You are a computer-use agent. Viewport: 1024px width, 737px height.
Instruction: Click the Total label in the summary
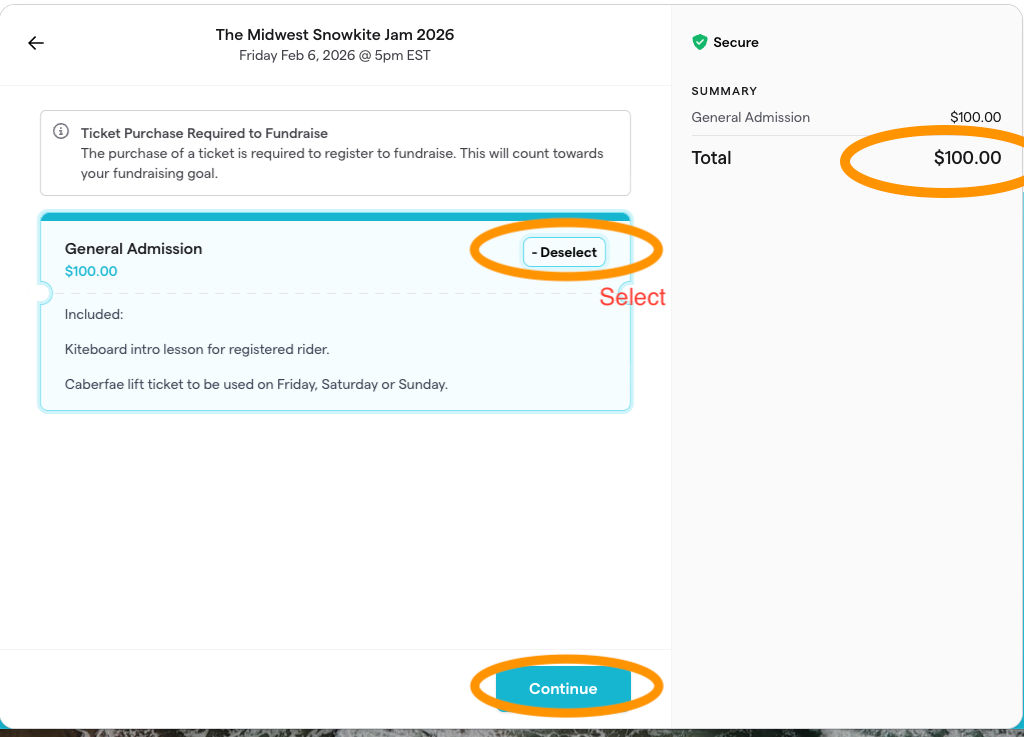711,158
